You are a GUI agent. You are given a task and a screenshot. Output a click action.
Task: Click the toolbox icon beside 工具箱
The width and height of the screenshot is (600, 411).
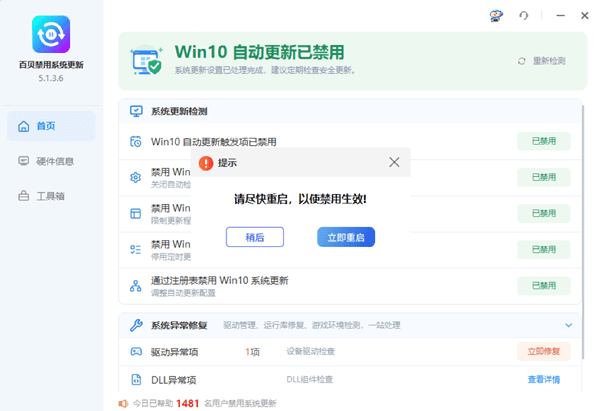coord(24,196)
